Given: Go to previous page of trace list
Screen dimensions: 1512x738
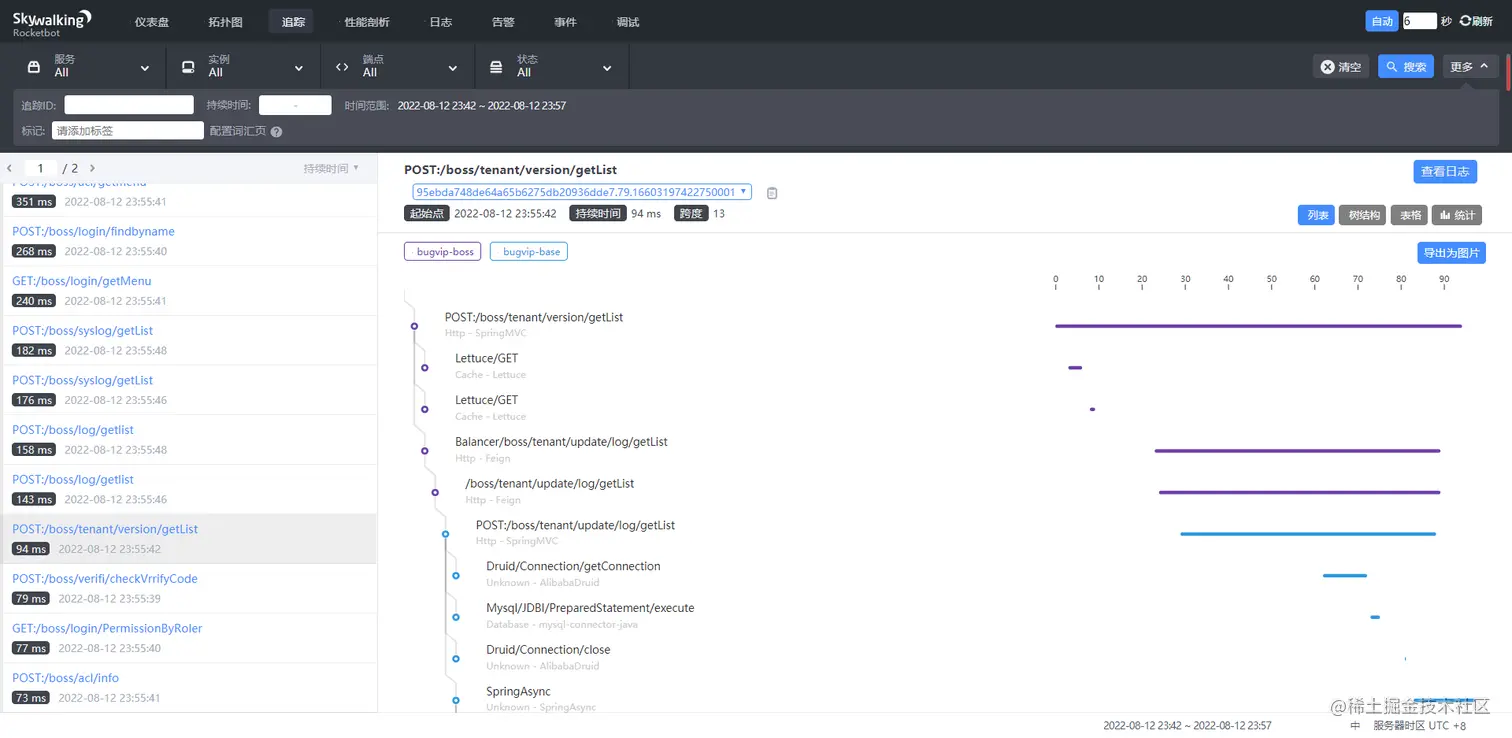Looking at the screenshot, I should click(x=10, y=168).
